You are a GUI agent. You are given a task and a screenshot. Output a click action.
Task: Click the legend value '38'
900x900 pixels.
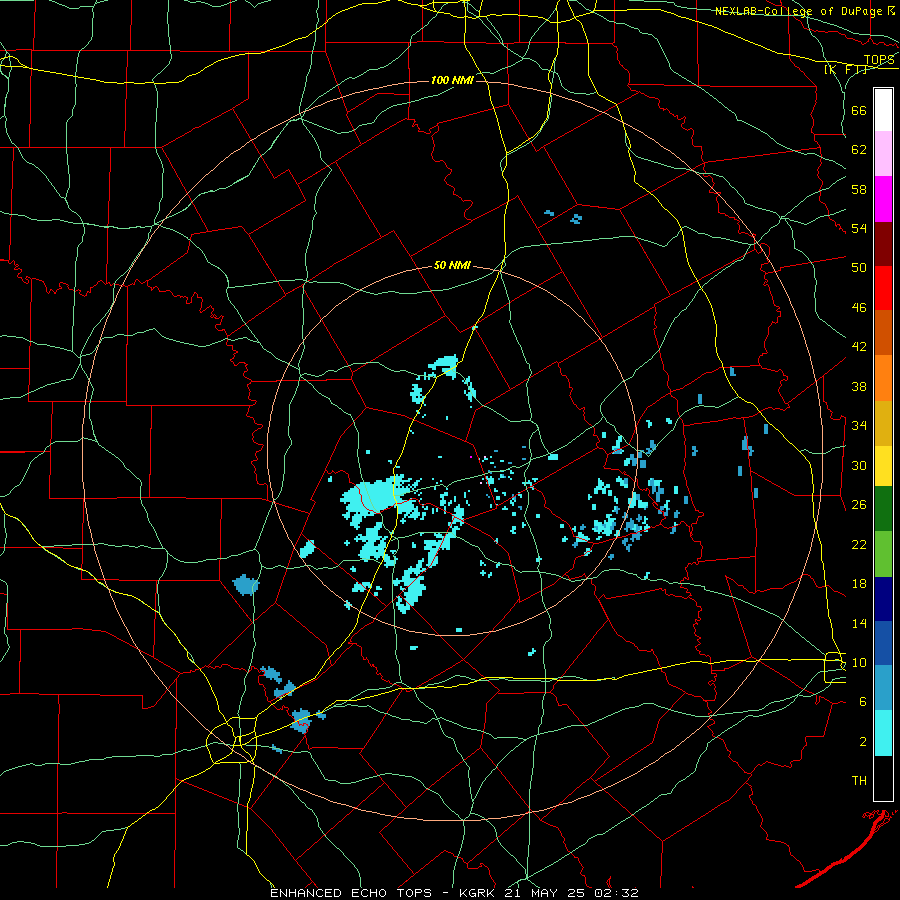pyautogui.click(x=859, y=386)
